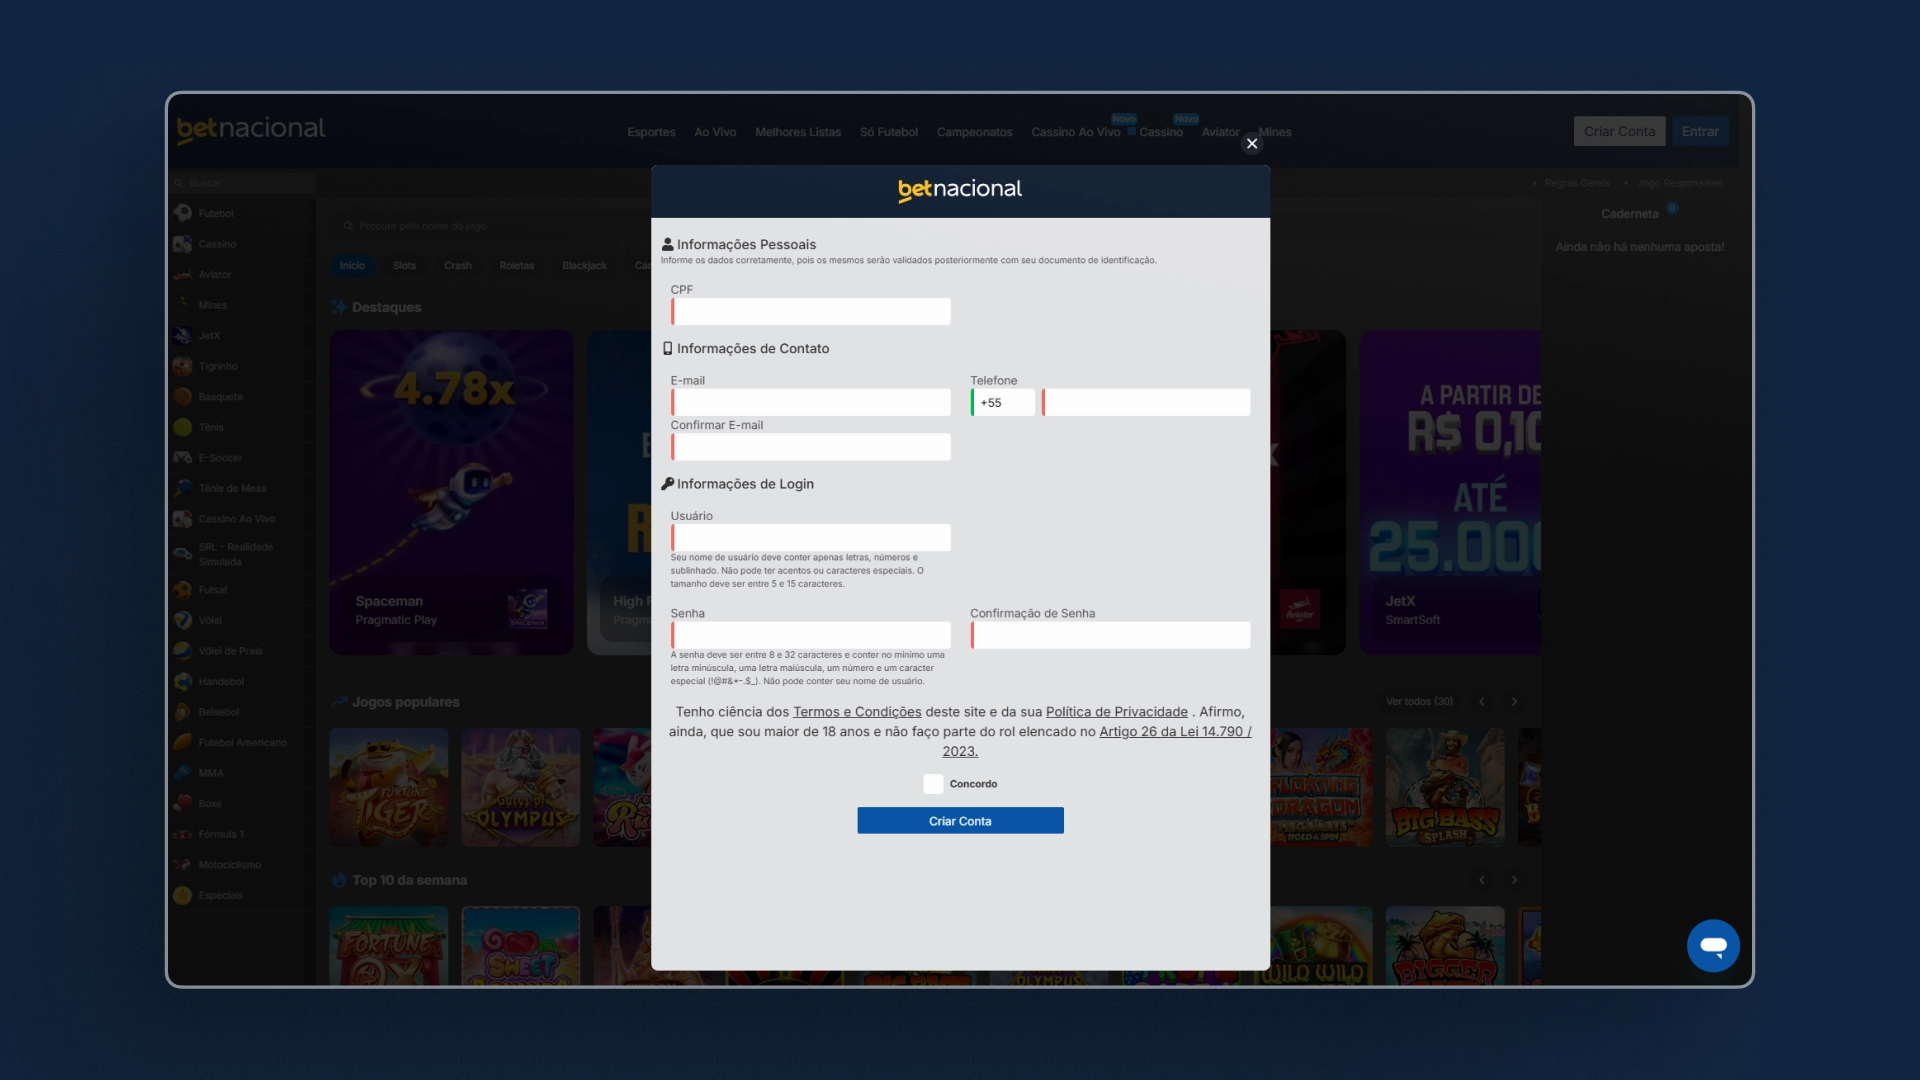Open the JetX SmartSoft game card

(1450, 493)
